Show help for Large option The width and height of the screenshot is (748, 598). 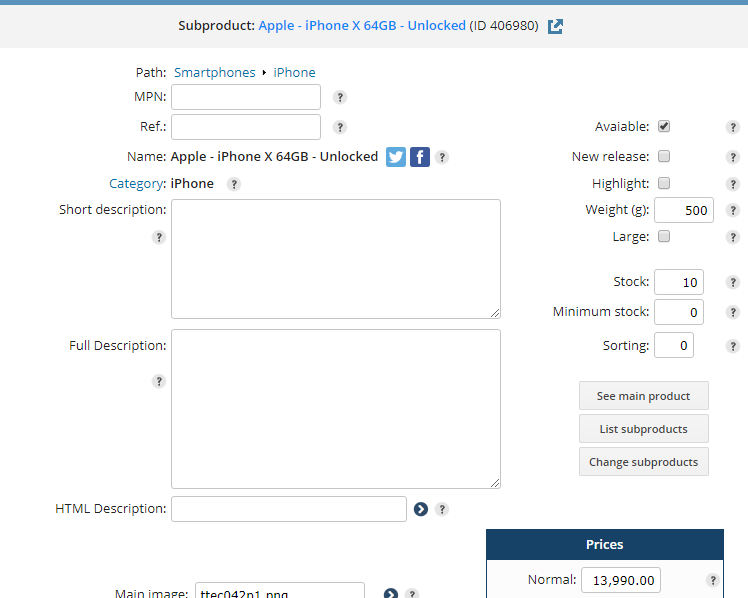click(733, 237)
